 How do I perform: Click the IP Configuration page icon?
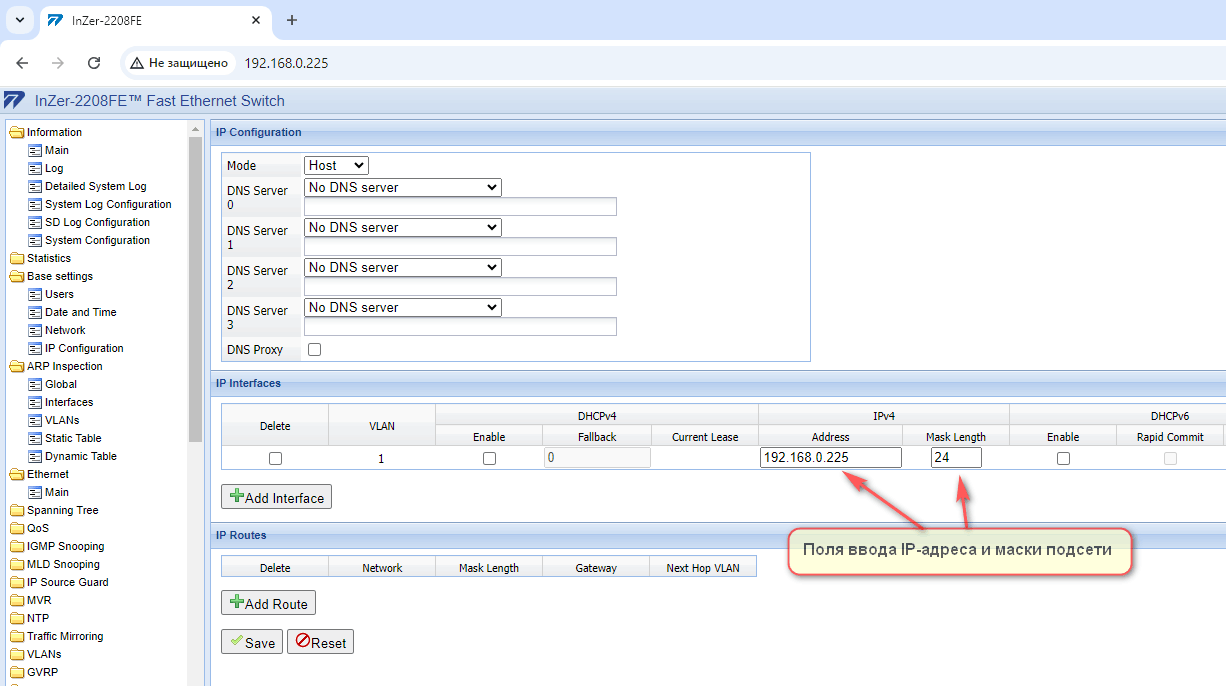tap(35, 348)
